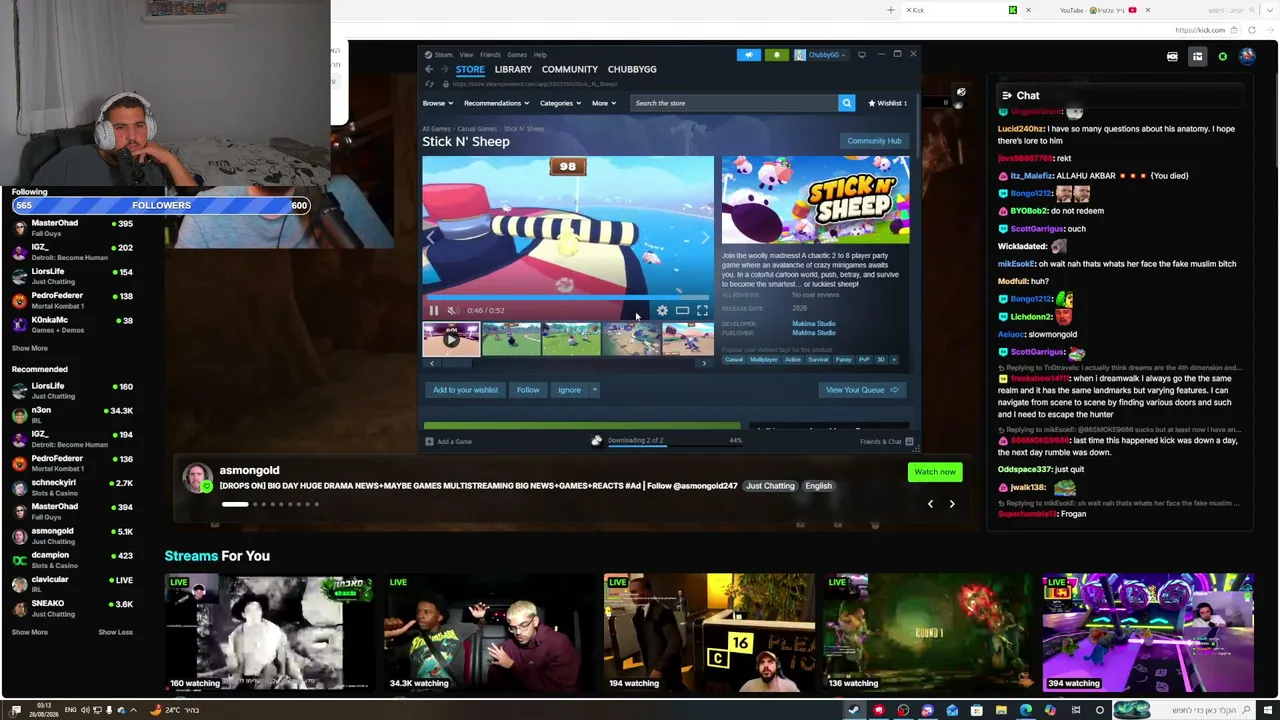Open the ChubbyGG account dropdown in Steam
The width and height of the screenshot is (1280, 720).
(x=821, y=55)
